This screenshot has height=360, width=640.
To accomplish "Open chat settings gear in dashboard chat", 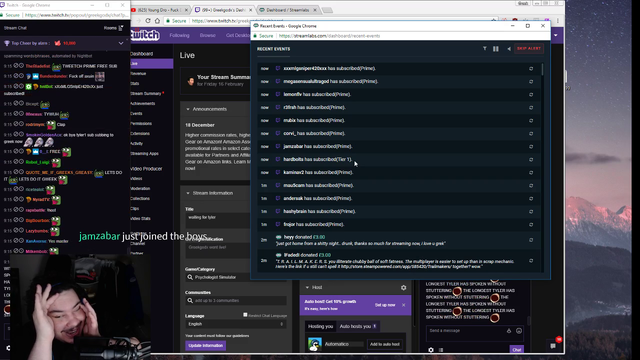I will point(431,350).
